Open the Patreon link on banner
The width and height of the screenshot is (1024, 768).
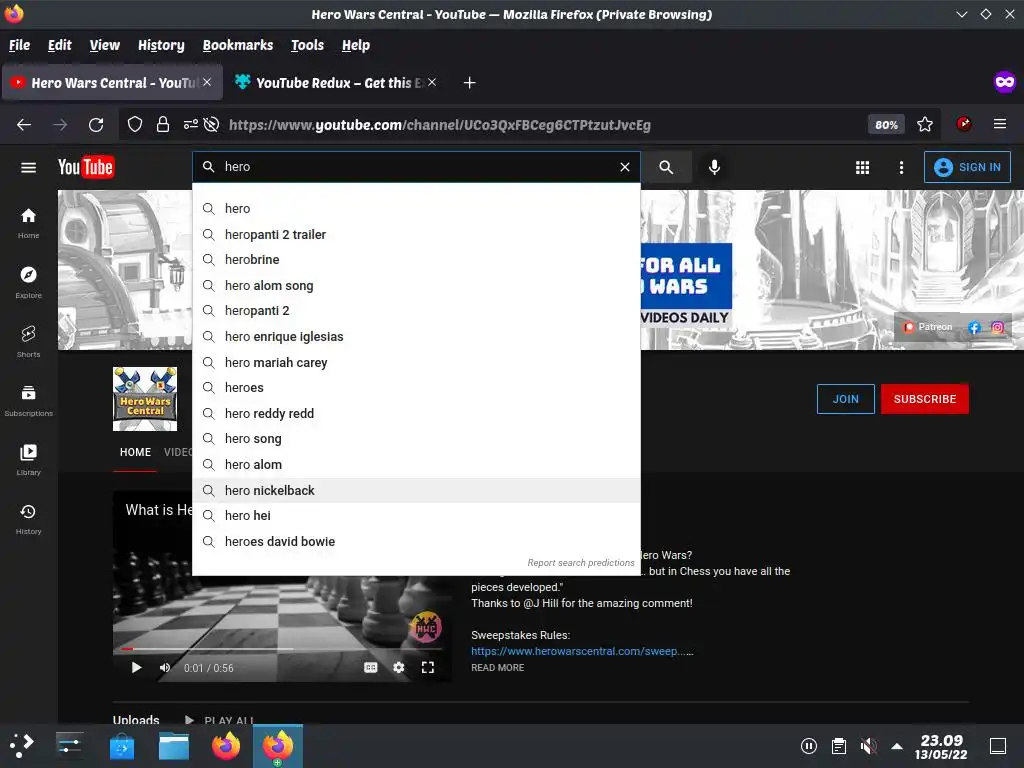coord(928,327)
